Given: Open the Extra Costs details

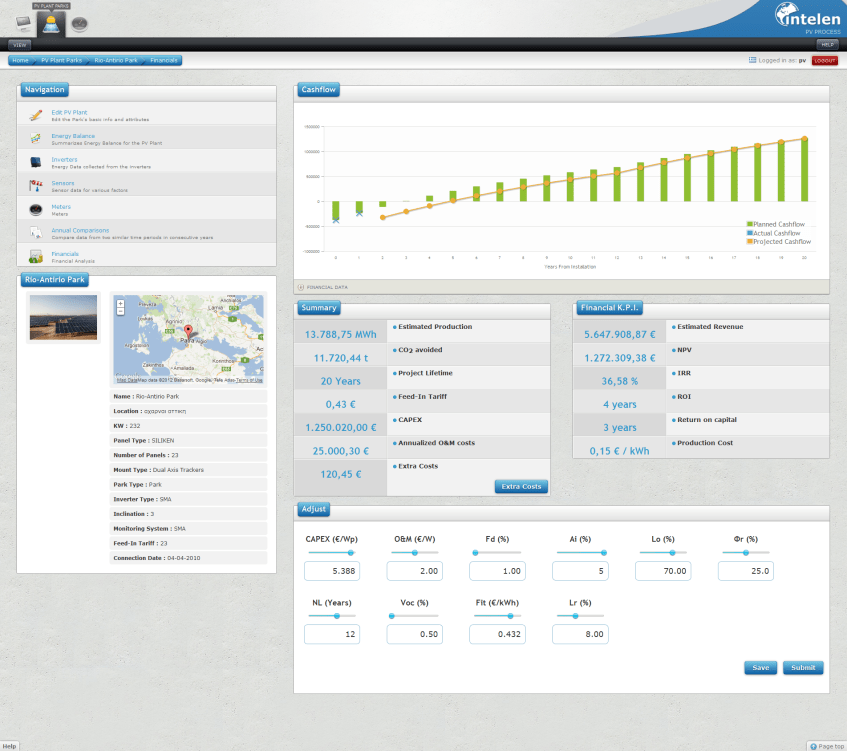Looking at the screenshot, I should point(521,487).
